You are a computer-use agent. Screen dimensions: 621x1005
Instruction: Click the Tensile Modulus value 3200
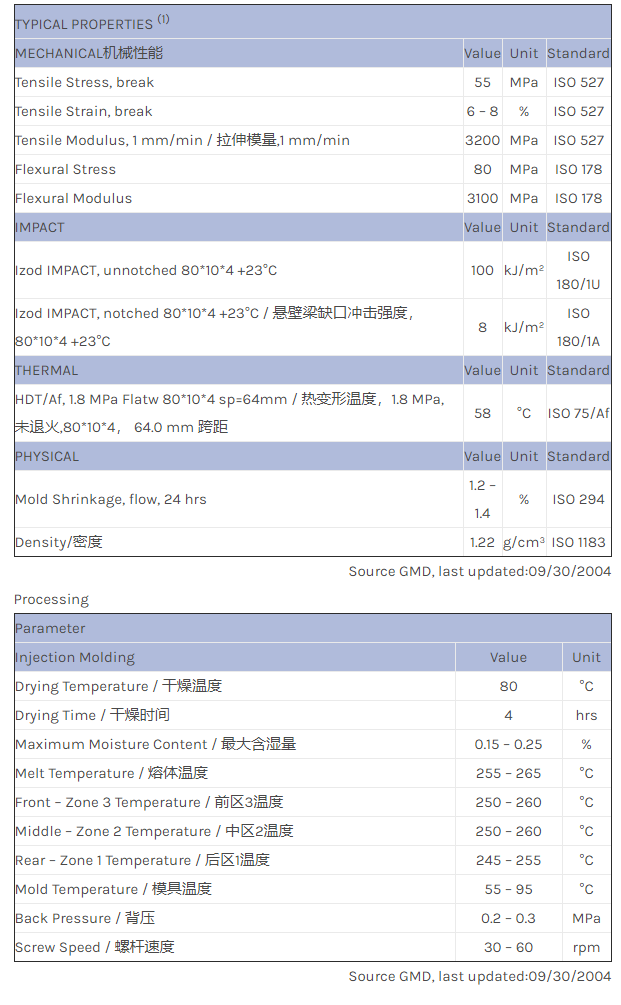[x=482, y=140]
